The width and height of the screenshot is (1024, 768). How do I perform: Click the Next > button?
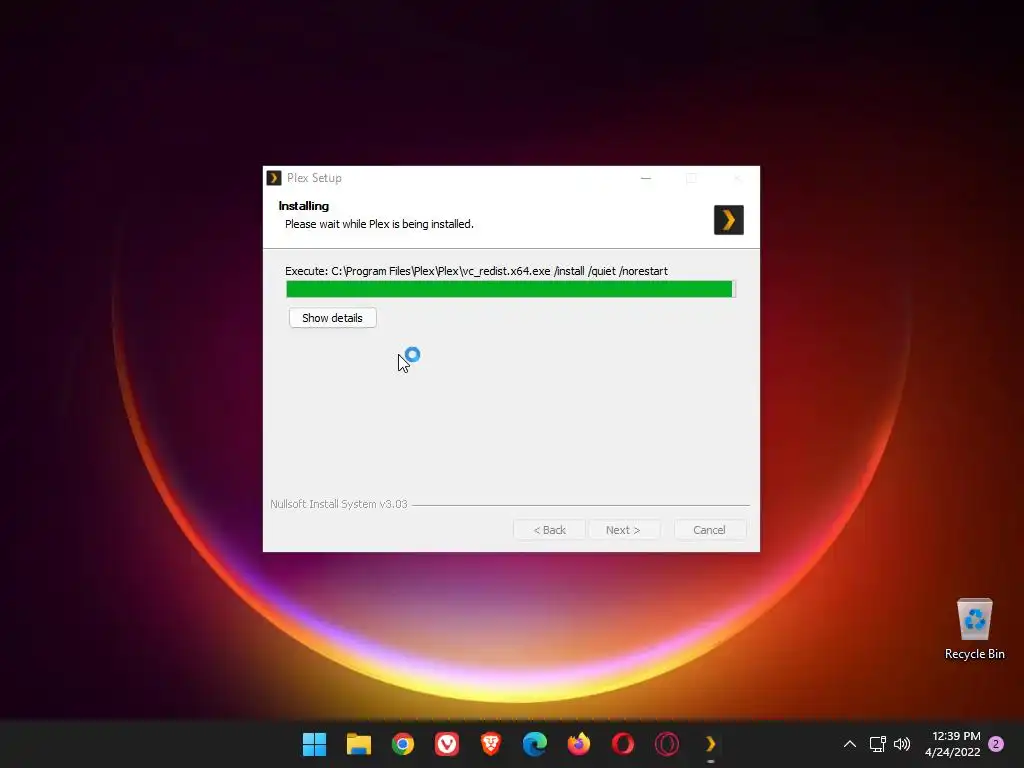tap(623, 530)
